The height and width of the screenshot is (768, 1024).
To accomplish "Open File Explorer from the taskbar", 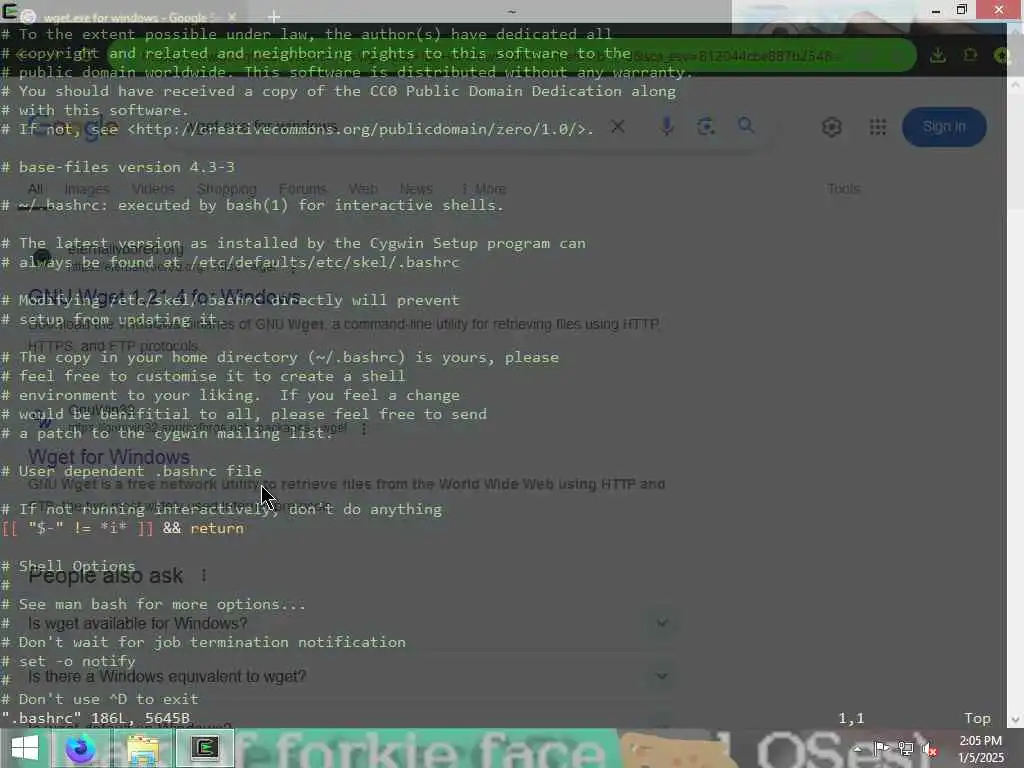I will click(143, 748).
